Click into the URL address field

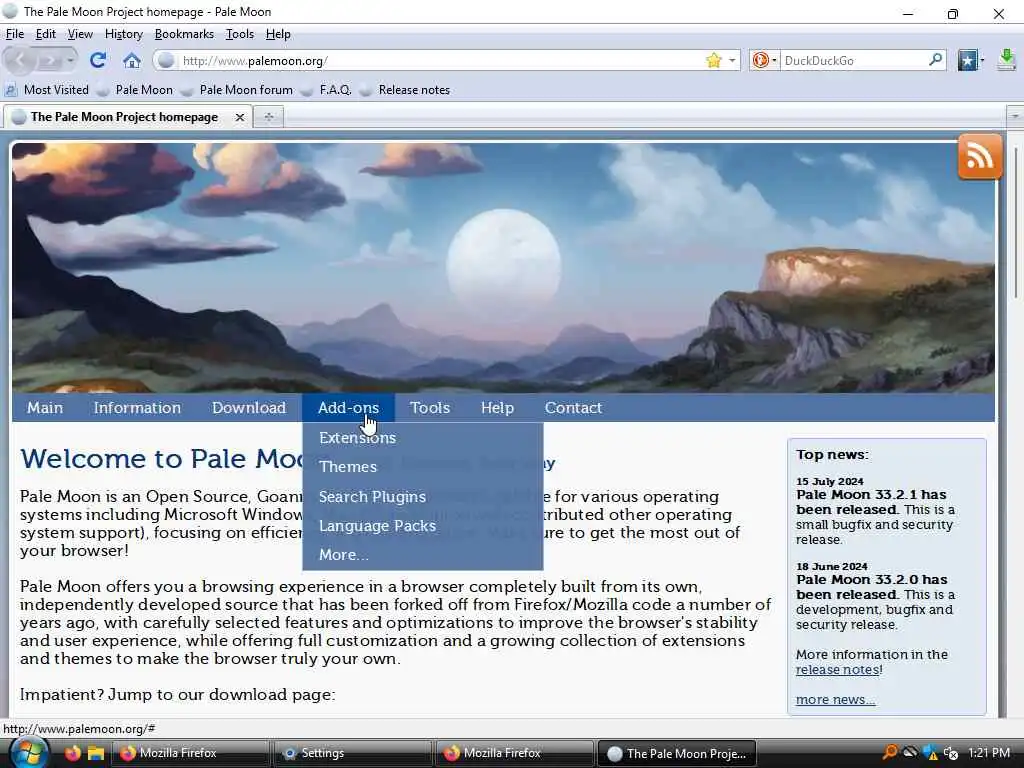click(441, 60)
